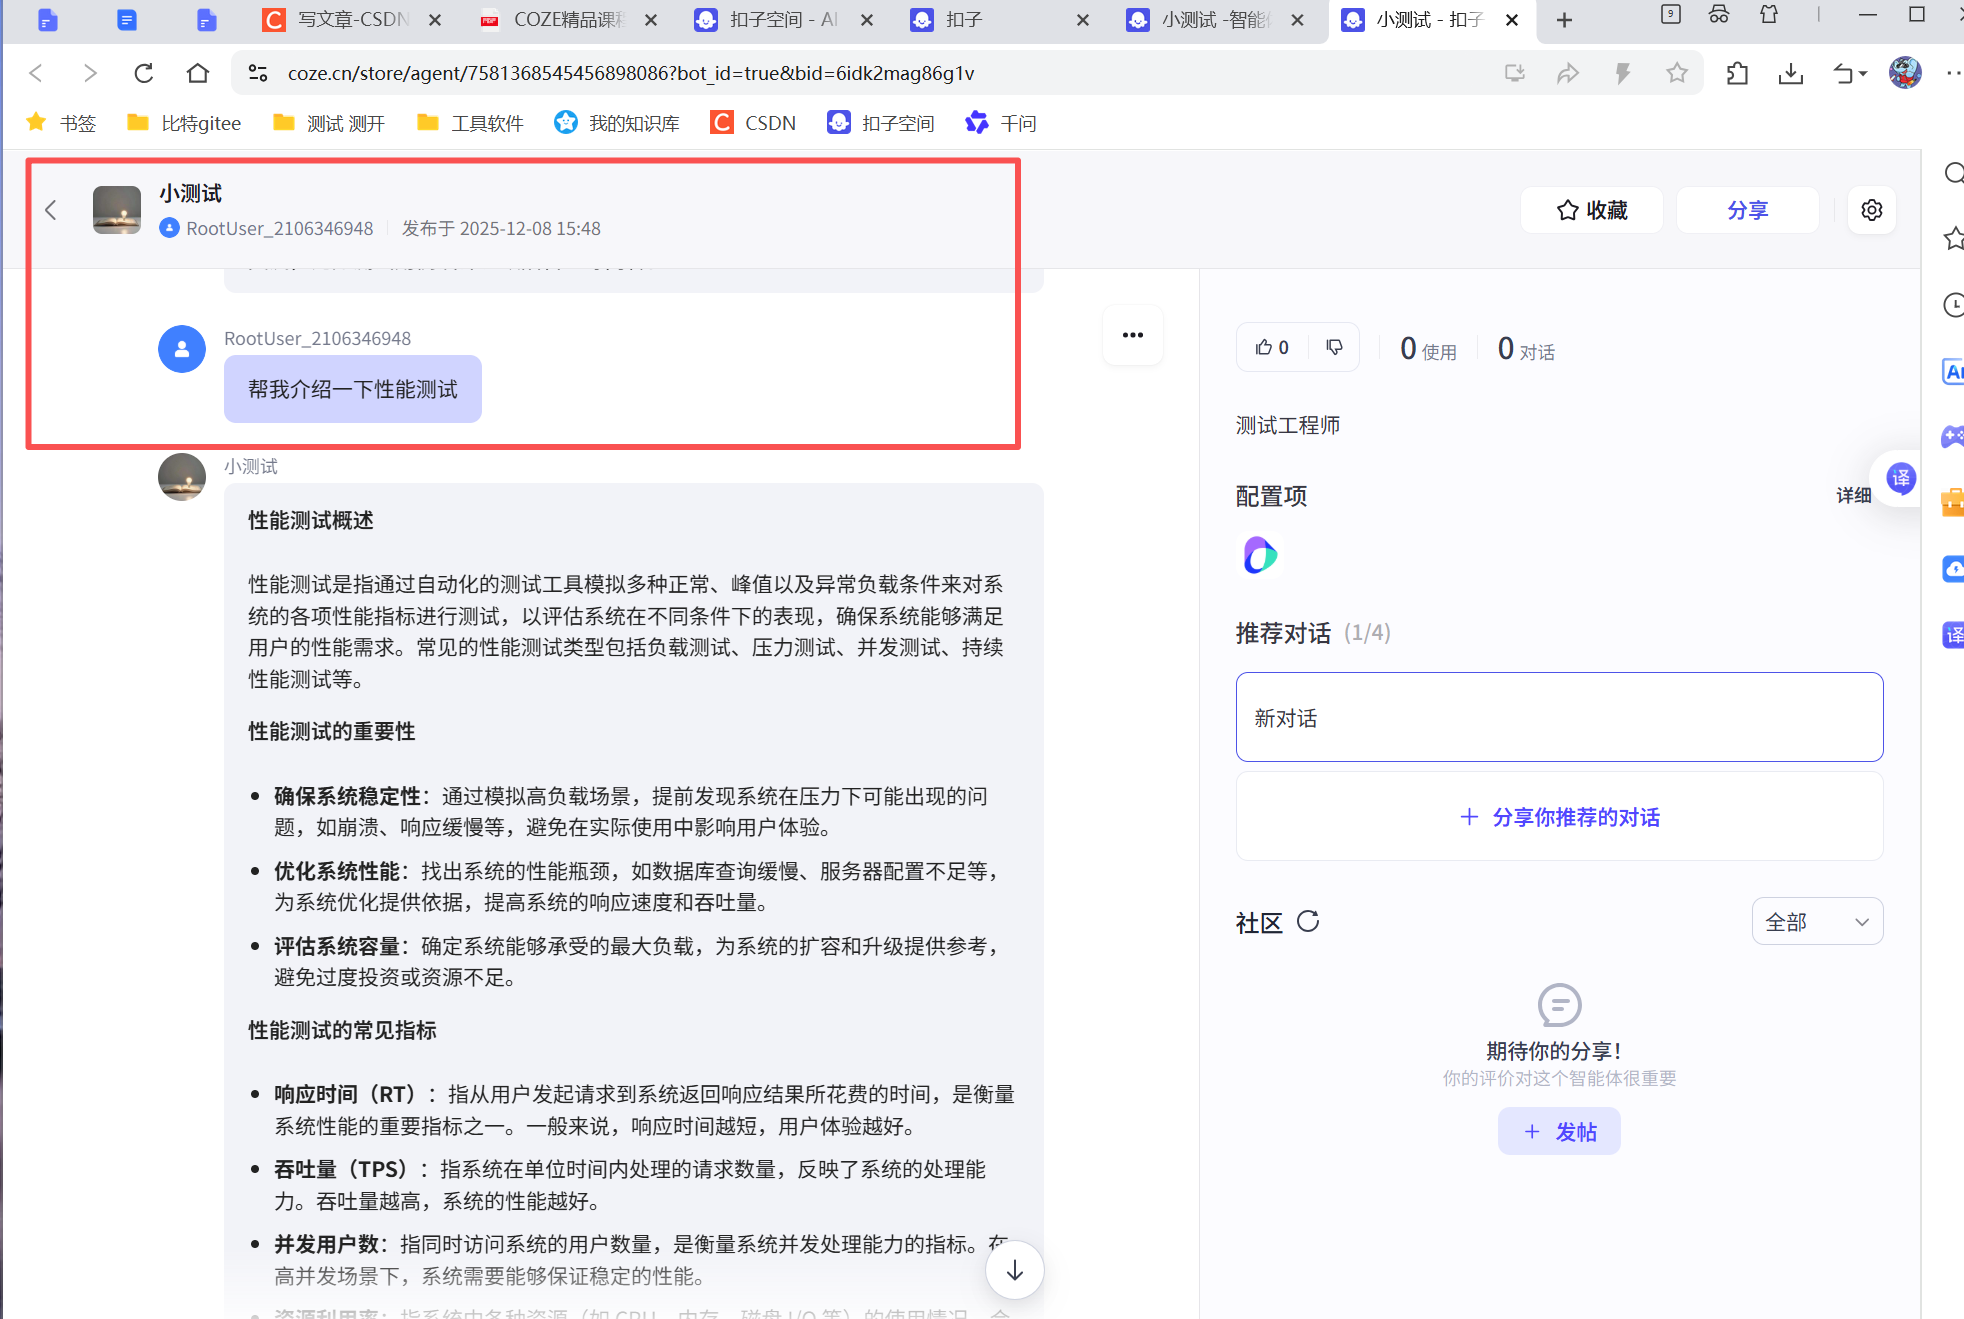Click the back chevron beside 小测试 avatar
This screenshot has height=1319, width=1964.
tap(51, 210)
